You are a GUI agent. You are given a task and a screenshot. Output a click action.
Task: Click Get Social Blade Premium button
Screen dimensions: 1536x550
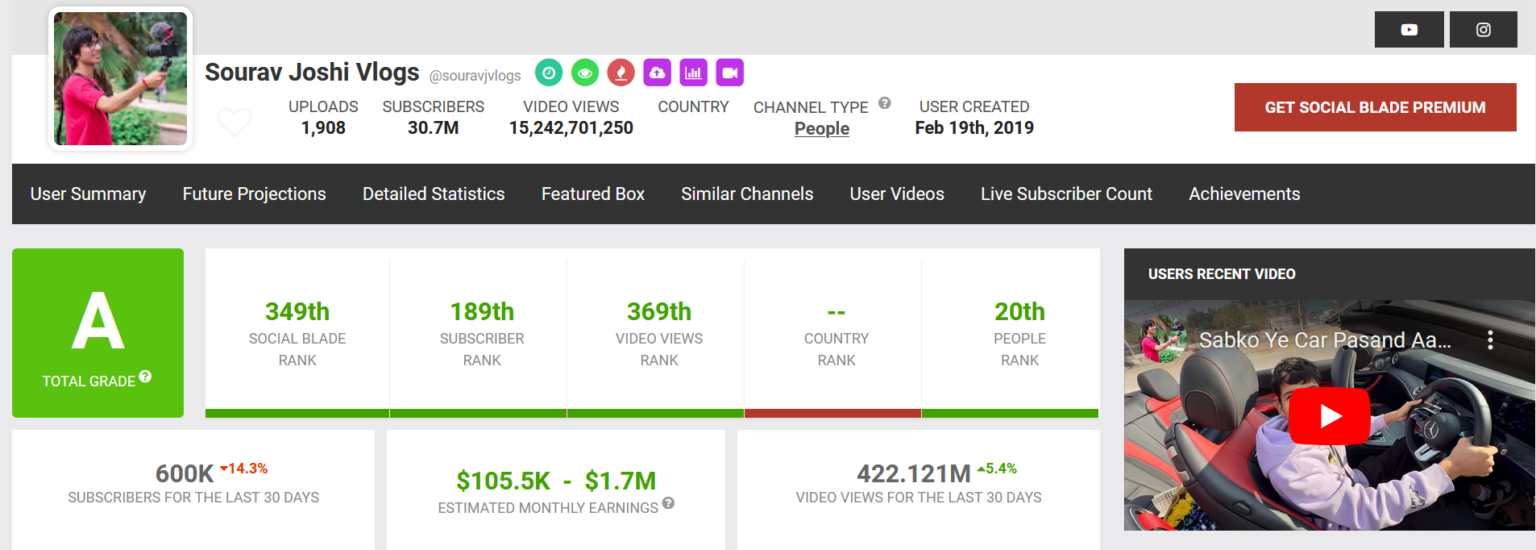1376,107
